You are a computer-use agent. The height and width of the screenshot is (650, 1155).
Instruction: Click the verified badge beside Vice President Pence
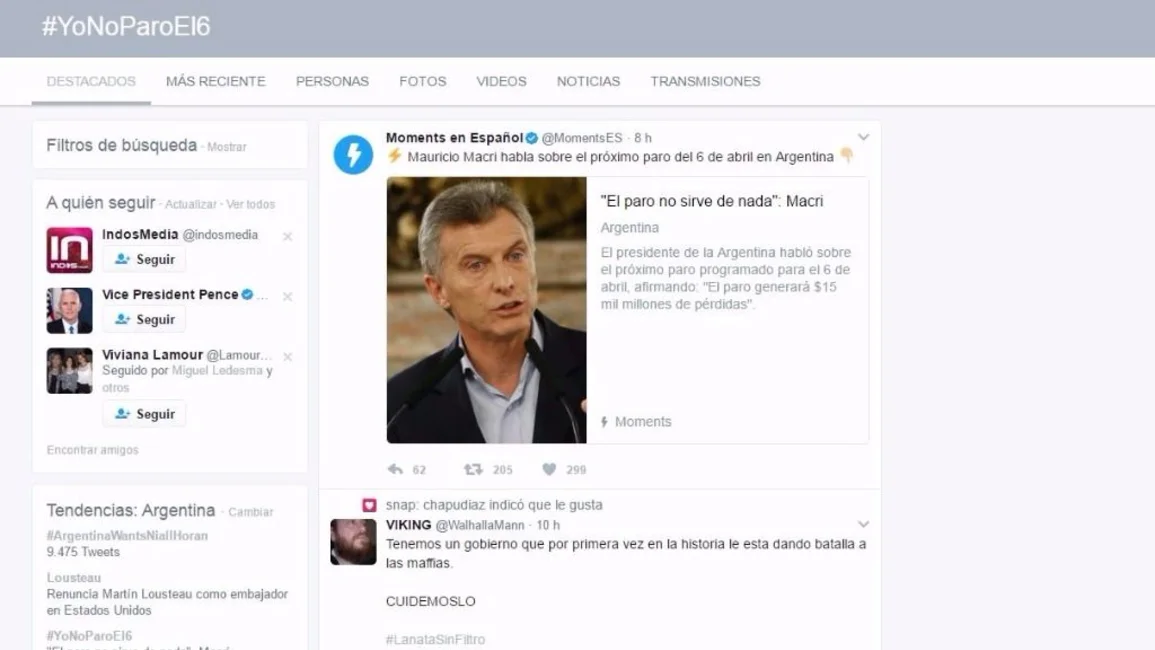(248, 295)
